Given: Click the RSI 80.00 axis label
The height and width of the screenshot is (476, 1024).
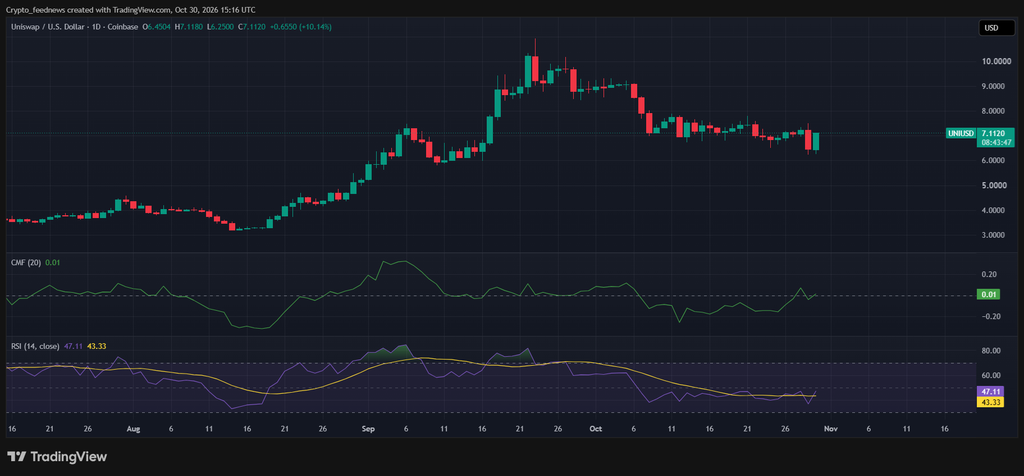Looking at the screenshot, I should point(991,351).
